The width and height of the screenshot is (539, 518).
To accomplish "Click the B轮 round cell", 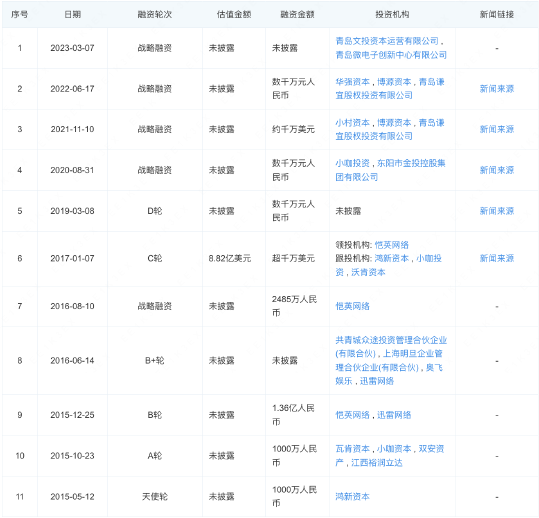I will pos(155,415).
